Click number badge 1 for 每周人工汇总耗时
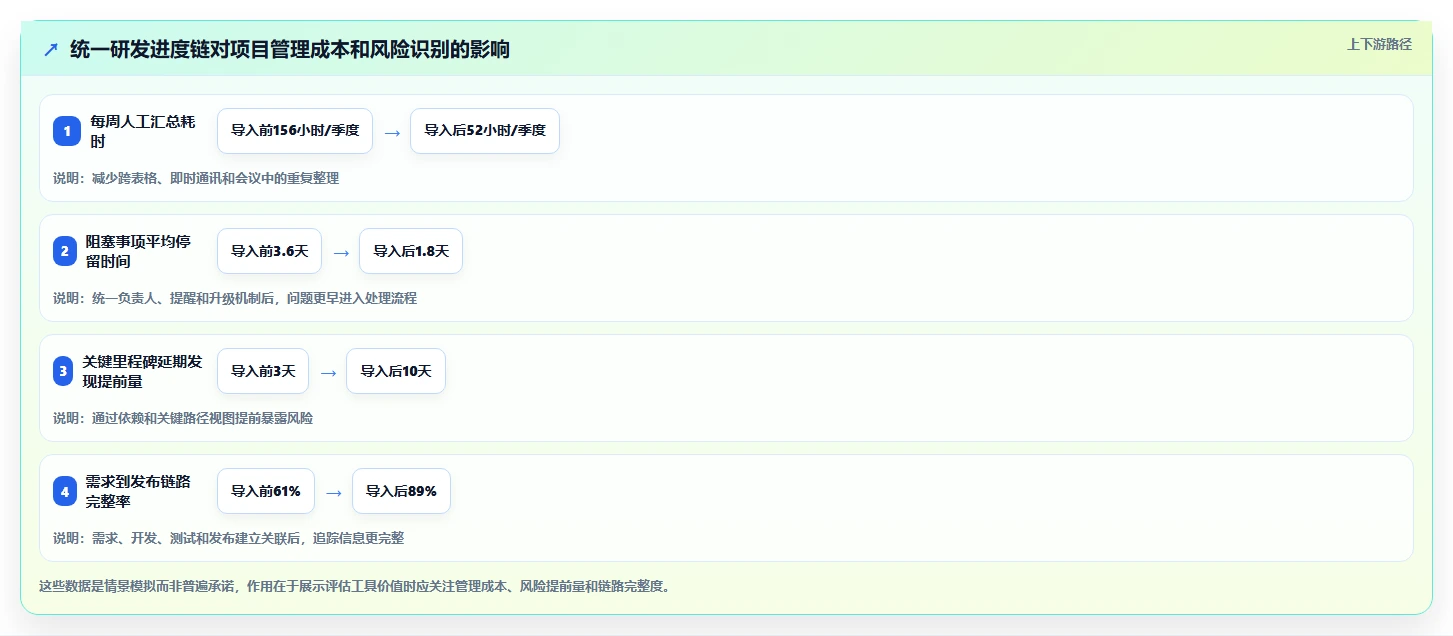Image resolution: width=1453 pixels, height=636 pixels. click(x=67, y=131)
